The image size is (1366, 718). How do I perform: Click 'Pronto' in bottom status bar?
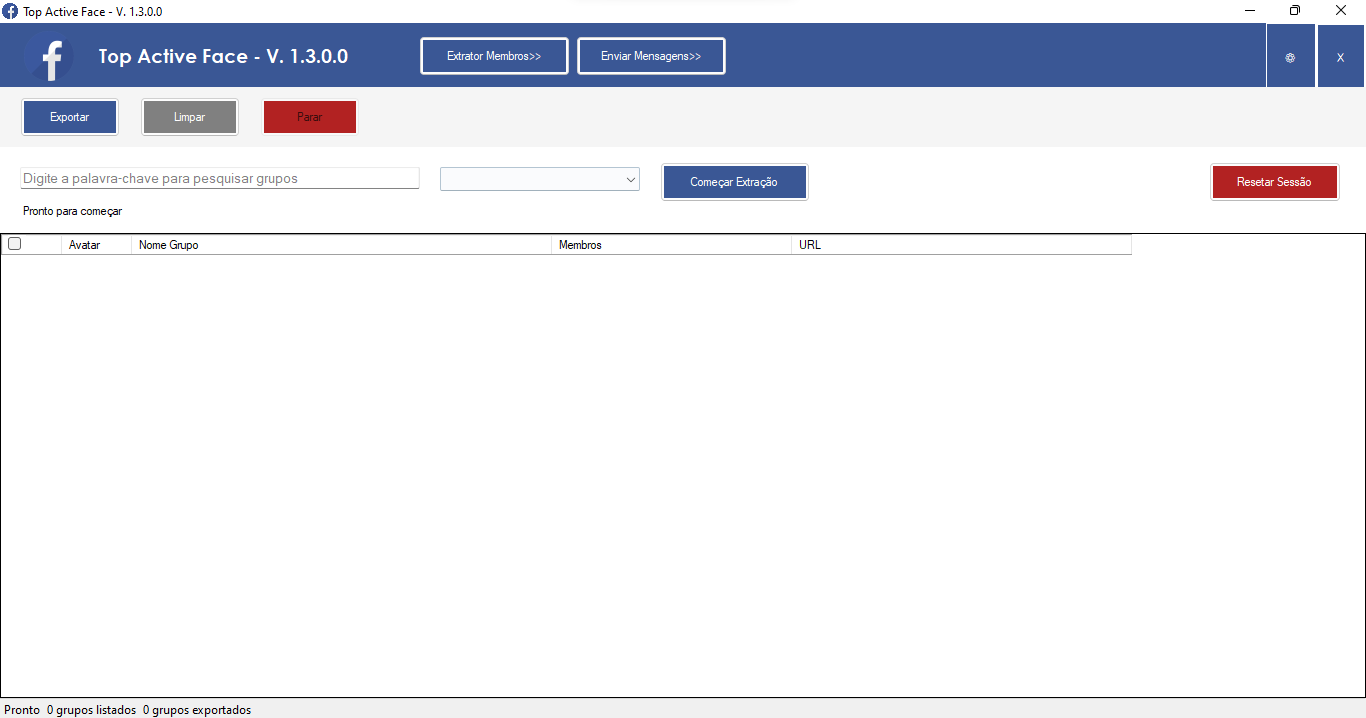click(22, 710)
